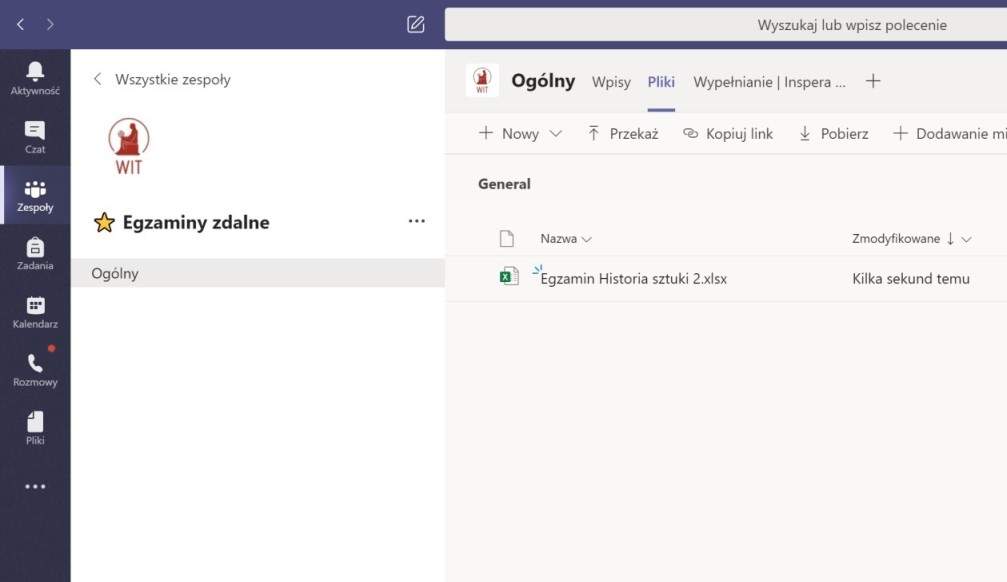Click the Kilka sekund temu cell

911,278
